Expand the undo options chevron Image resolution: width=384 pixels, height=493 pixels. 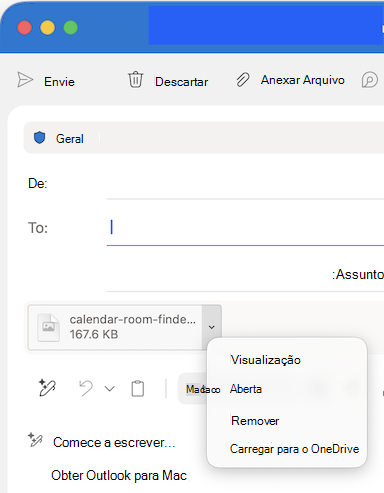click(x=110, y=389)
